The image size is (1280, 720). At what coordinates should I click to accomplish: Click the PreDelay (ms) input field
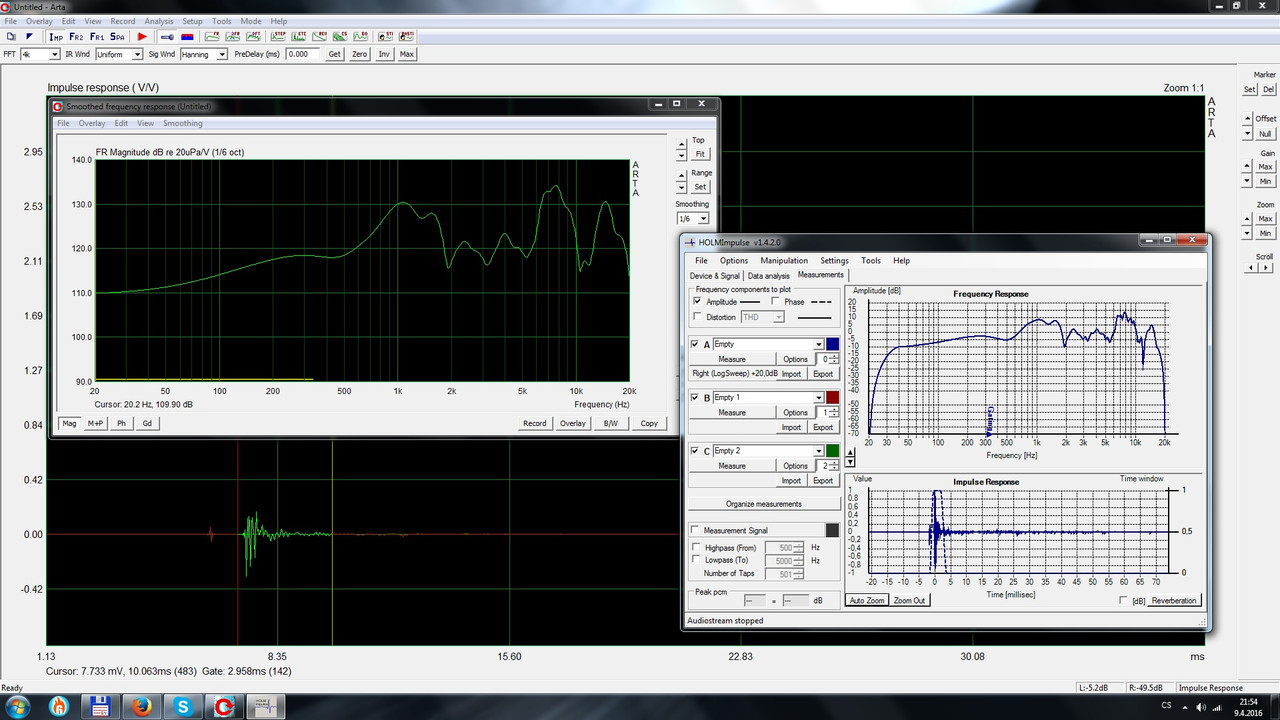[303, 54]
